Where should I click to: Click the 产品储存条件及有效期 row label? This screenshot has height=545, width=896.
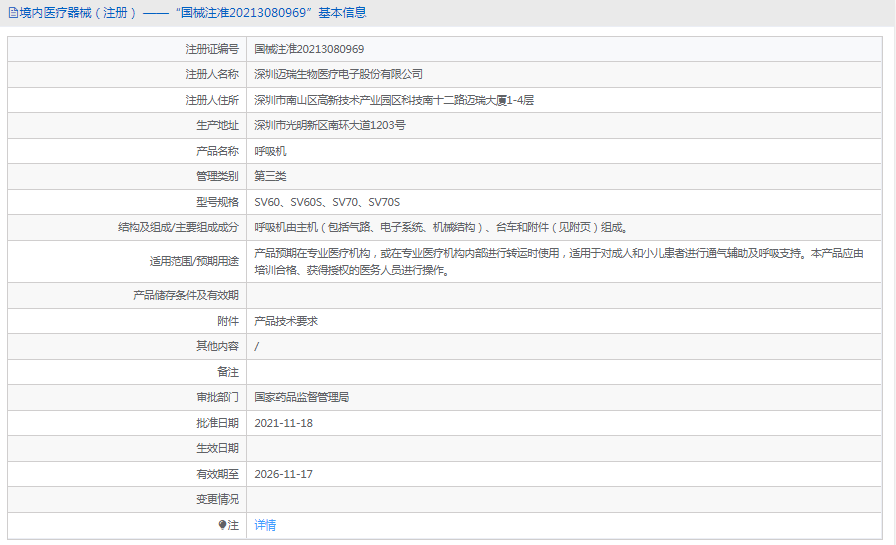click(x=186, y=295)
